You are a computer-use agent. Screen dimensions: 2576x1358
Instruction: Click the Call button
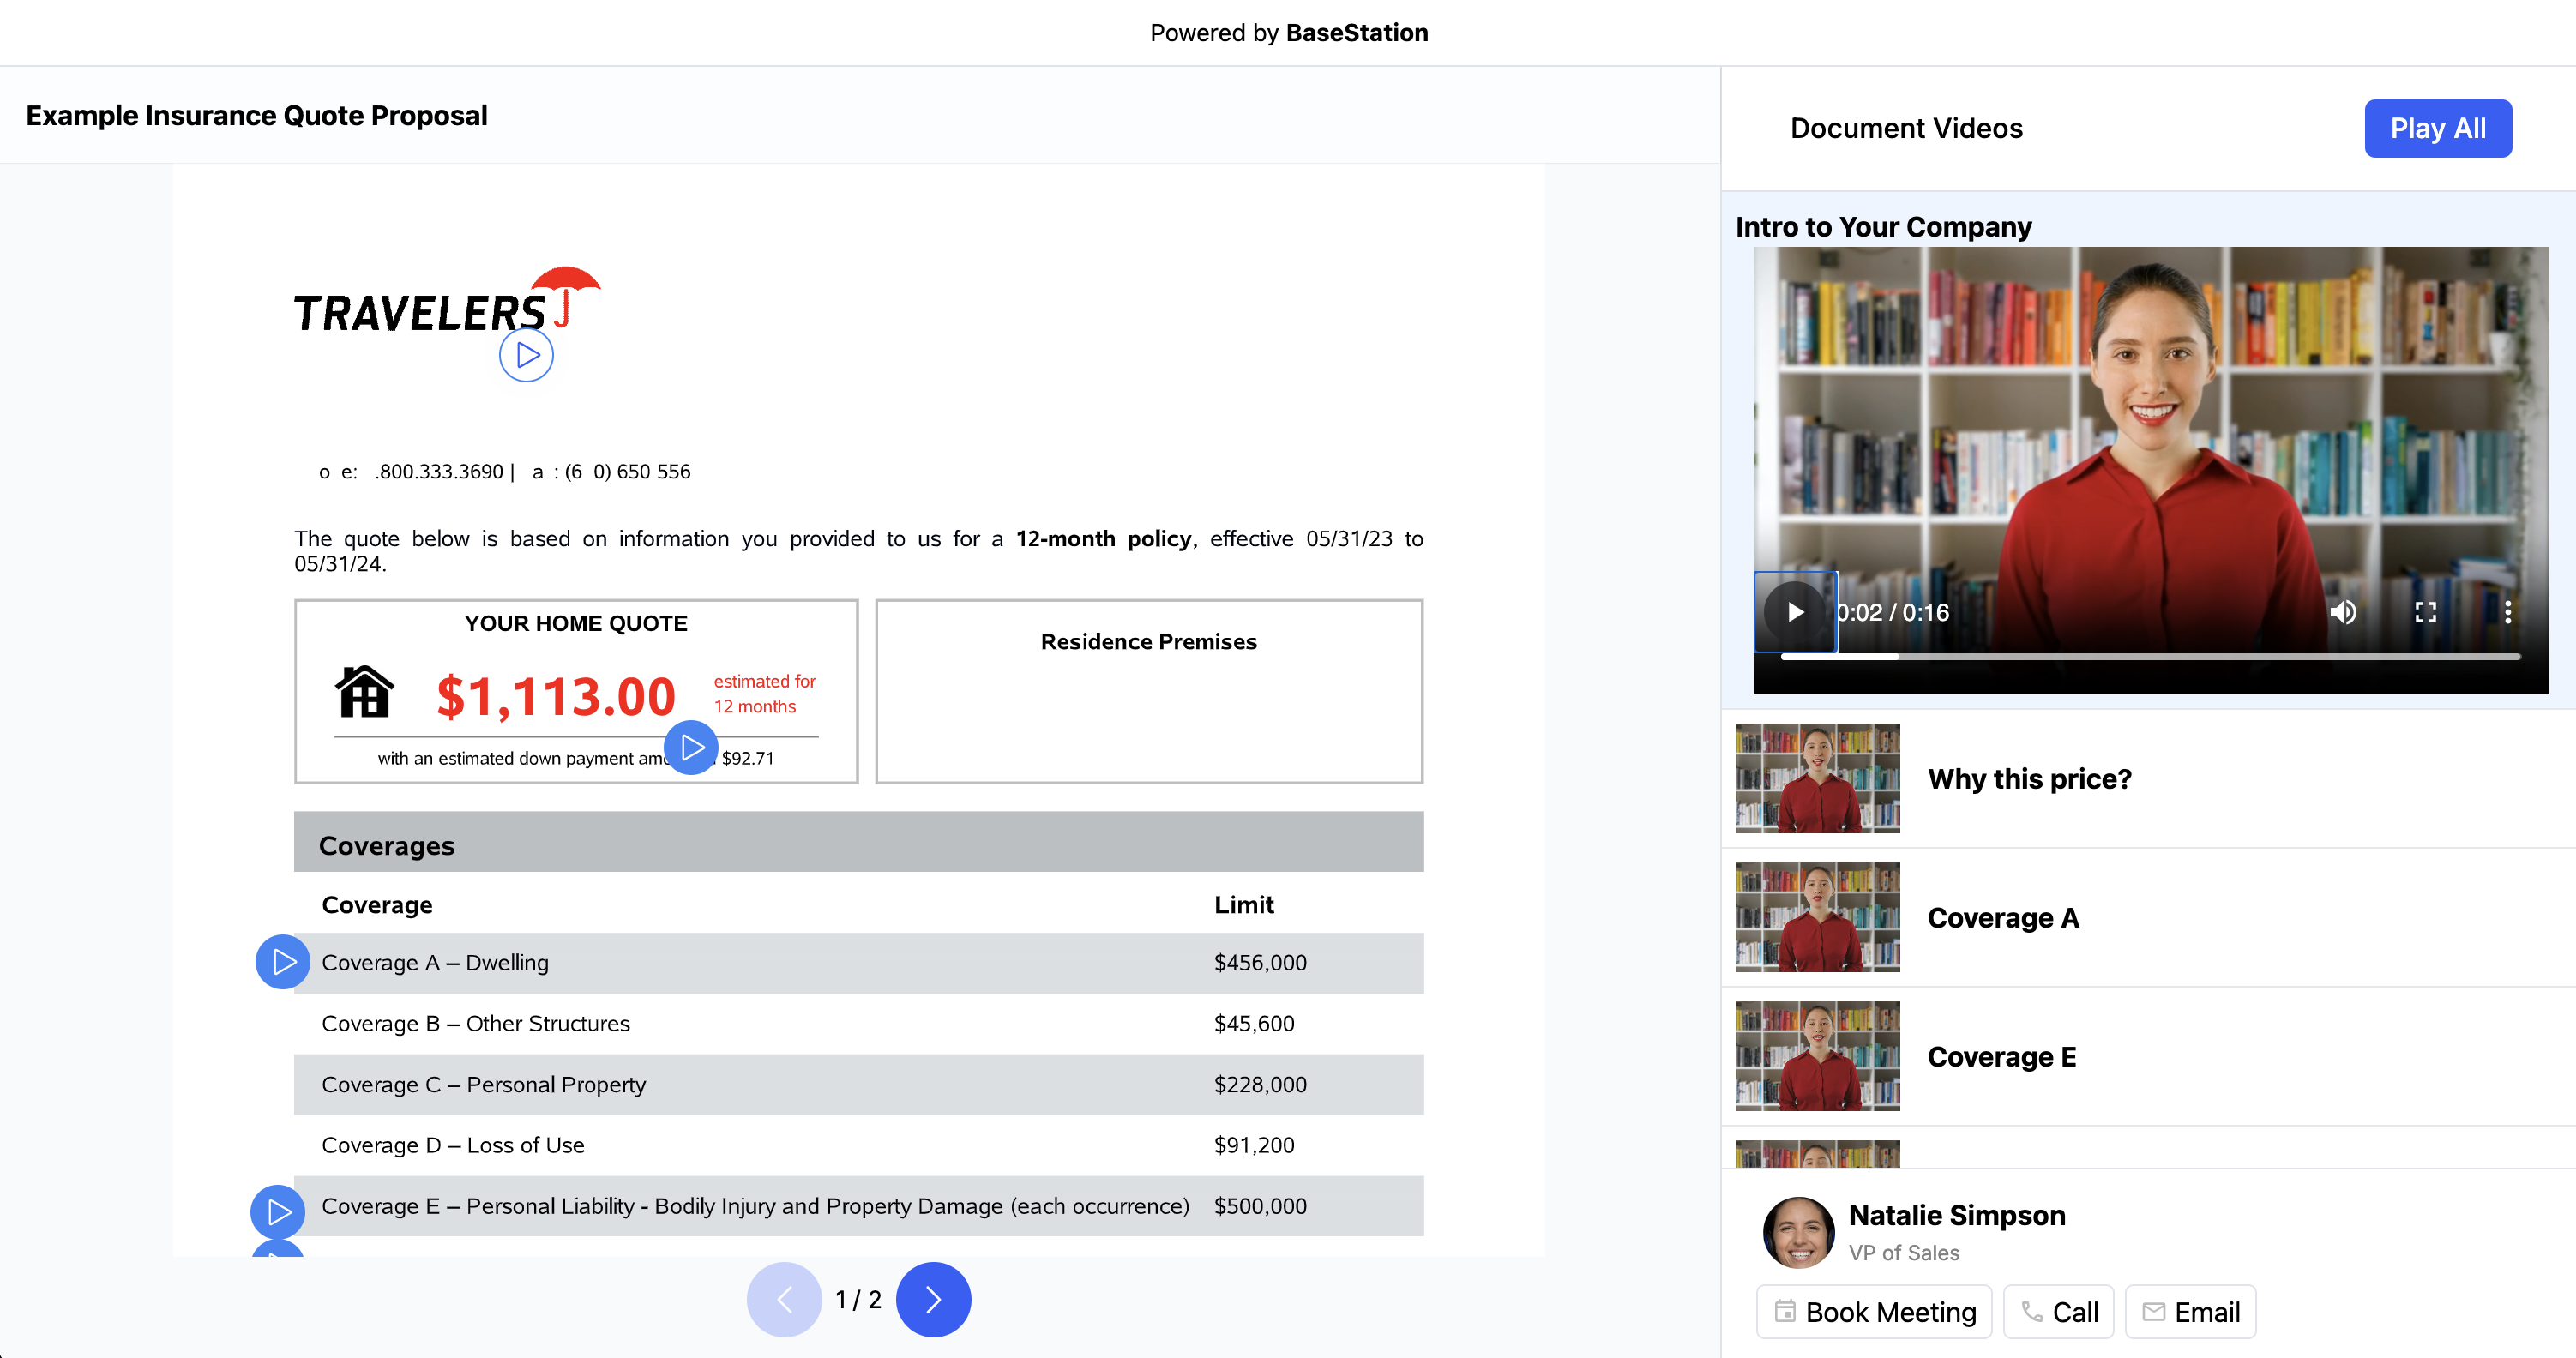point(2058,1311)
